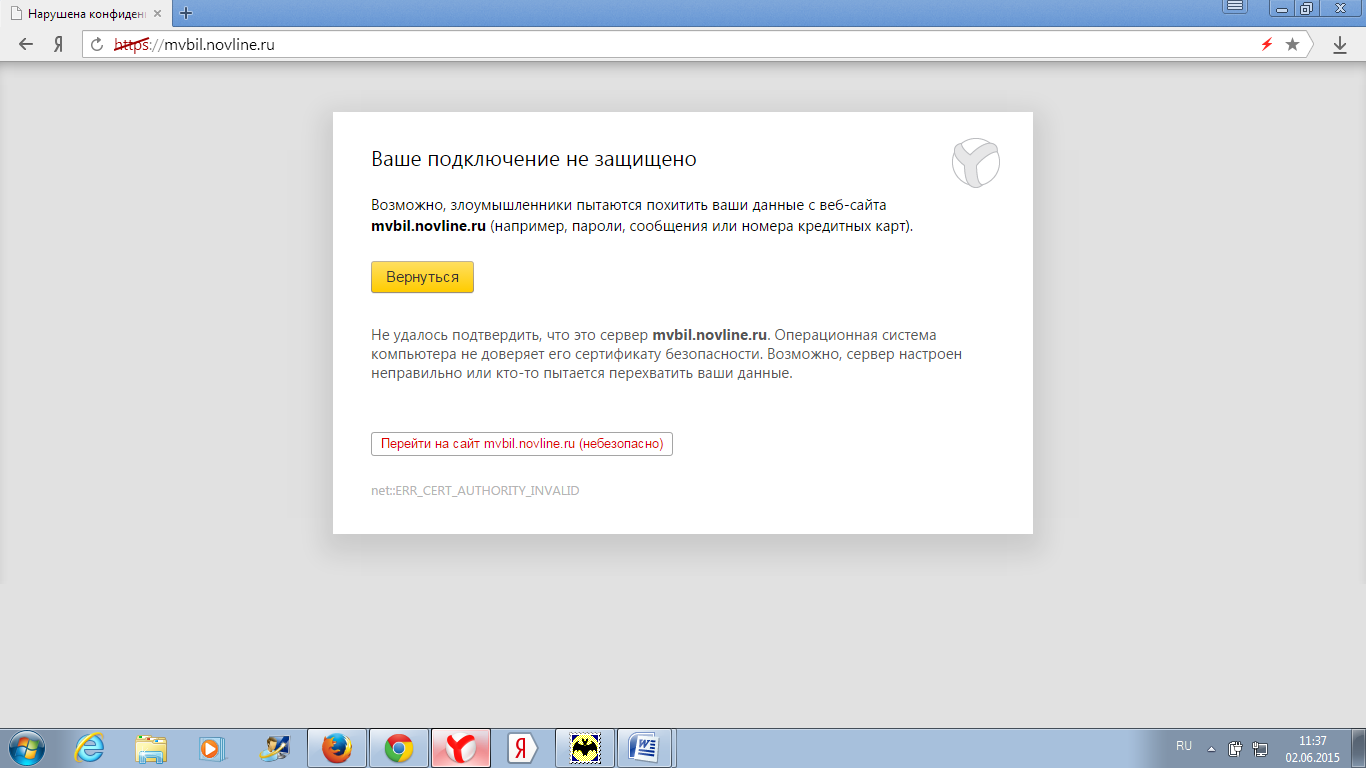The height and width of the screenshot is (768, 1366).
Task: Open the downloads arrow icon
Action: point(1340,44)
